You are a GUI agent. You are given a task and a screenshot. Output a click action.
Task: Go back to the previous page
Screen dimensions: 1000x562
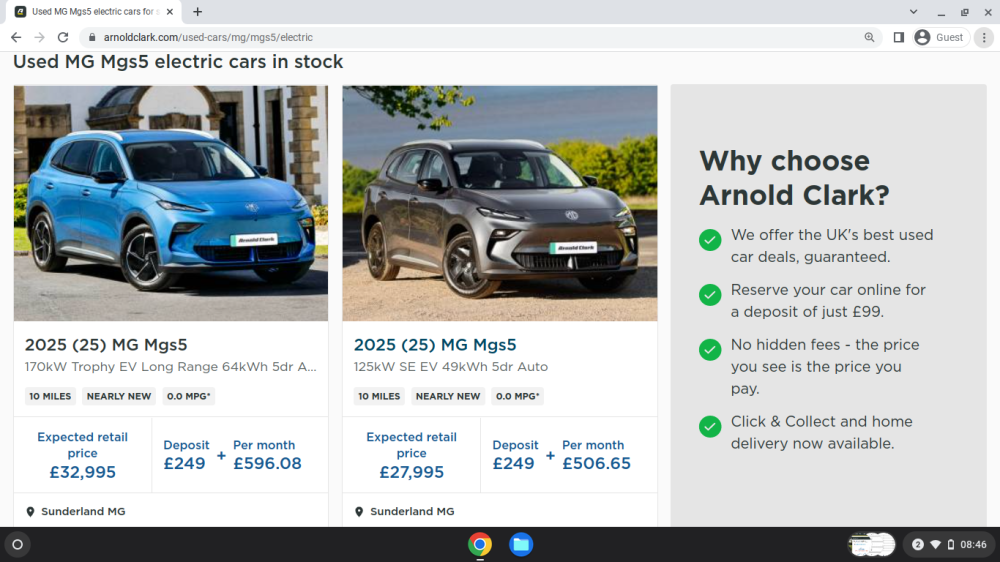(16, 38)
